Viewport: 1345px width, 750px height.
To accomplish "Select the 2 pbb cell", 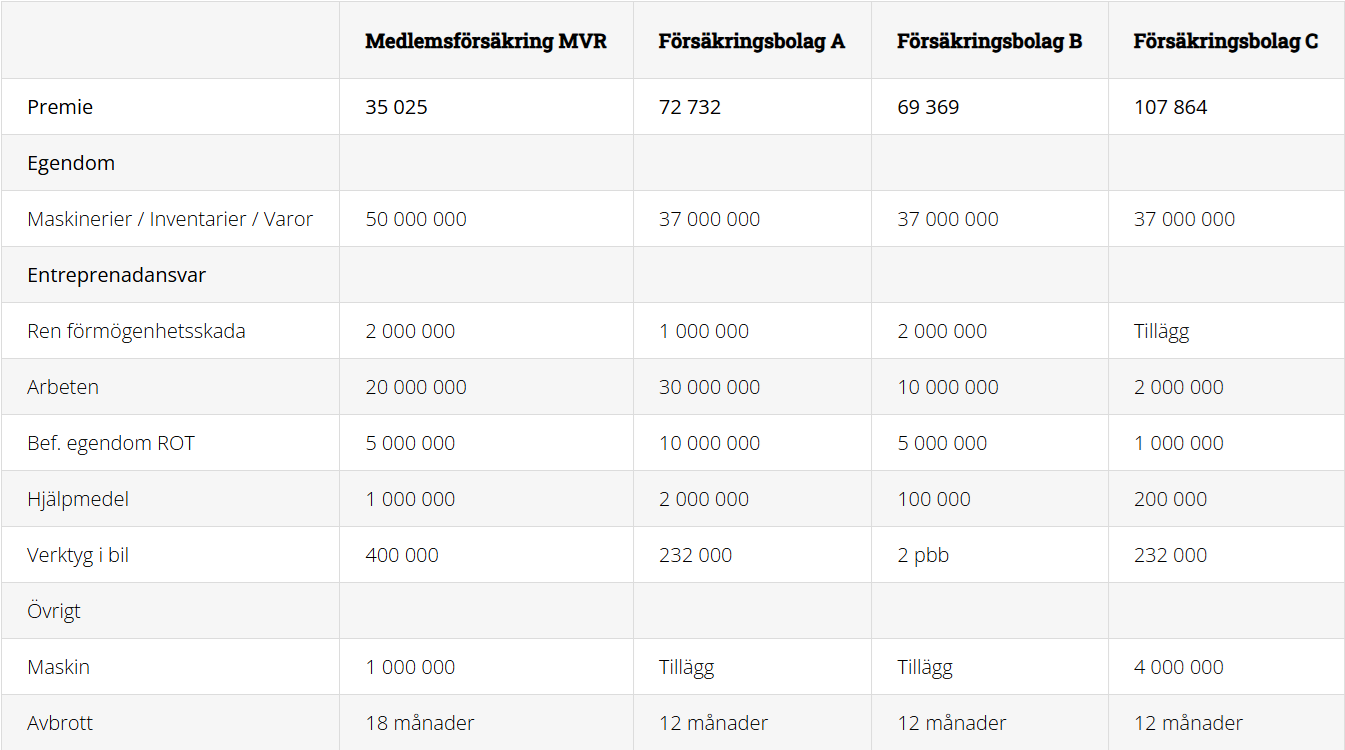I will tap(923, 555).
